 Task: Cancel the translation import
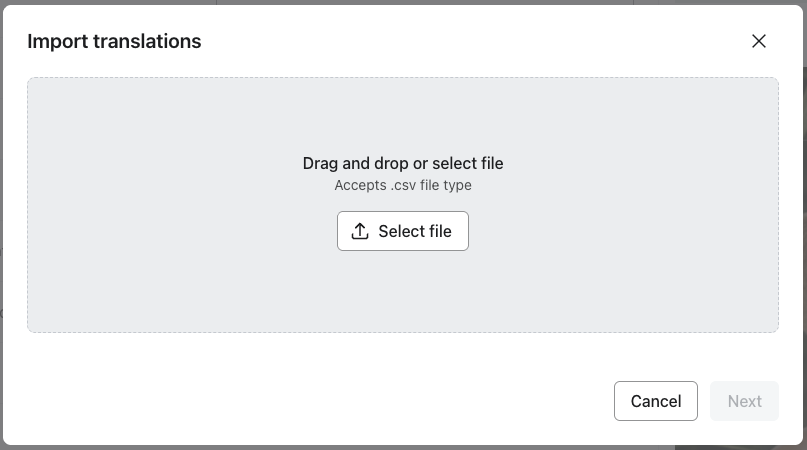[656, 401]
